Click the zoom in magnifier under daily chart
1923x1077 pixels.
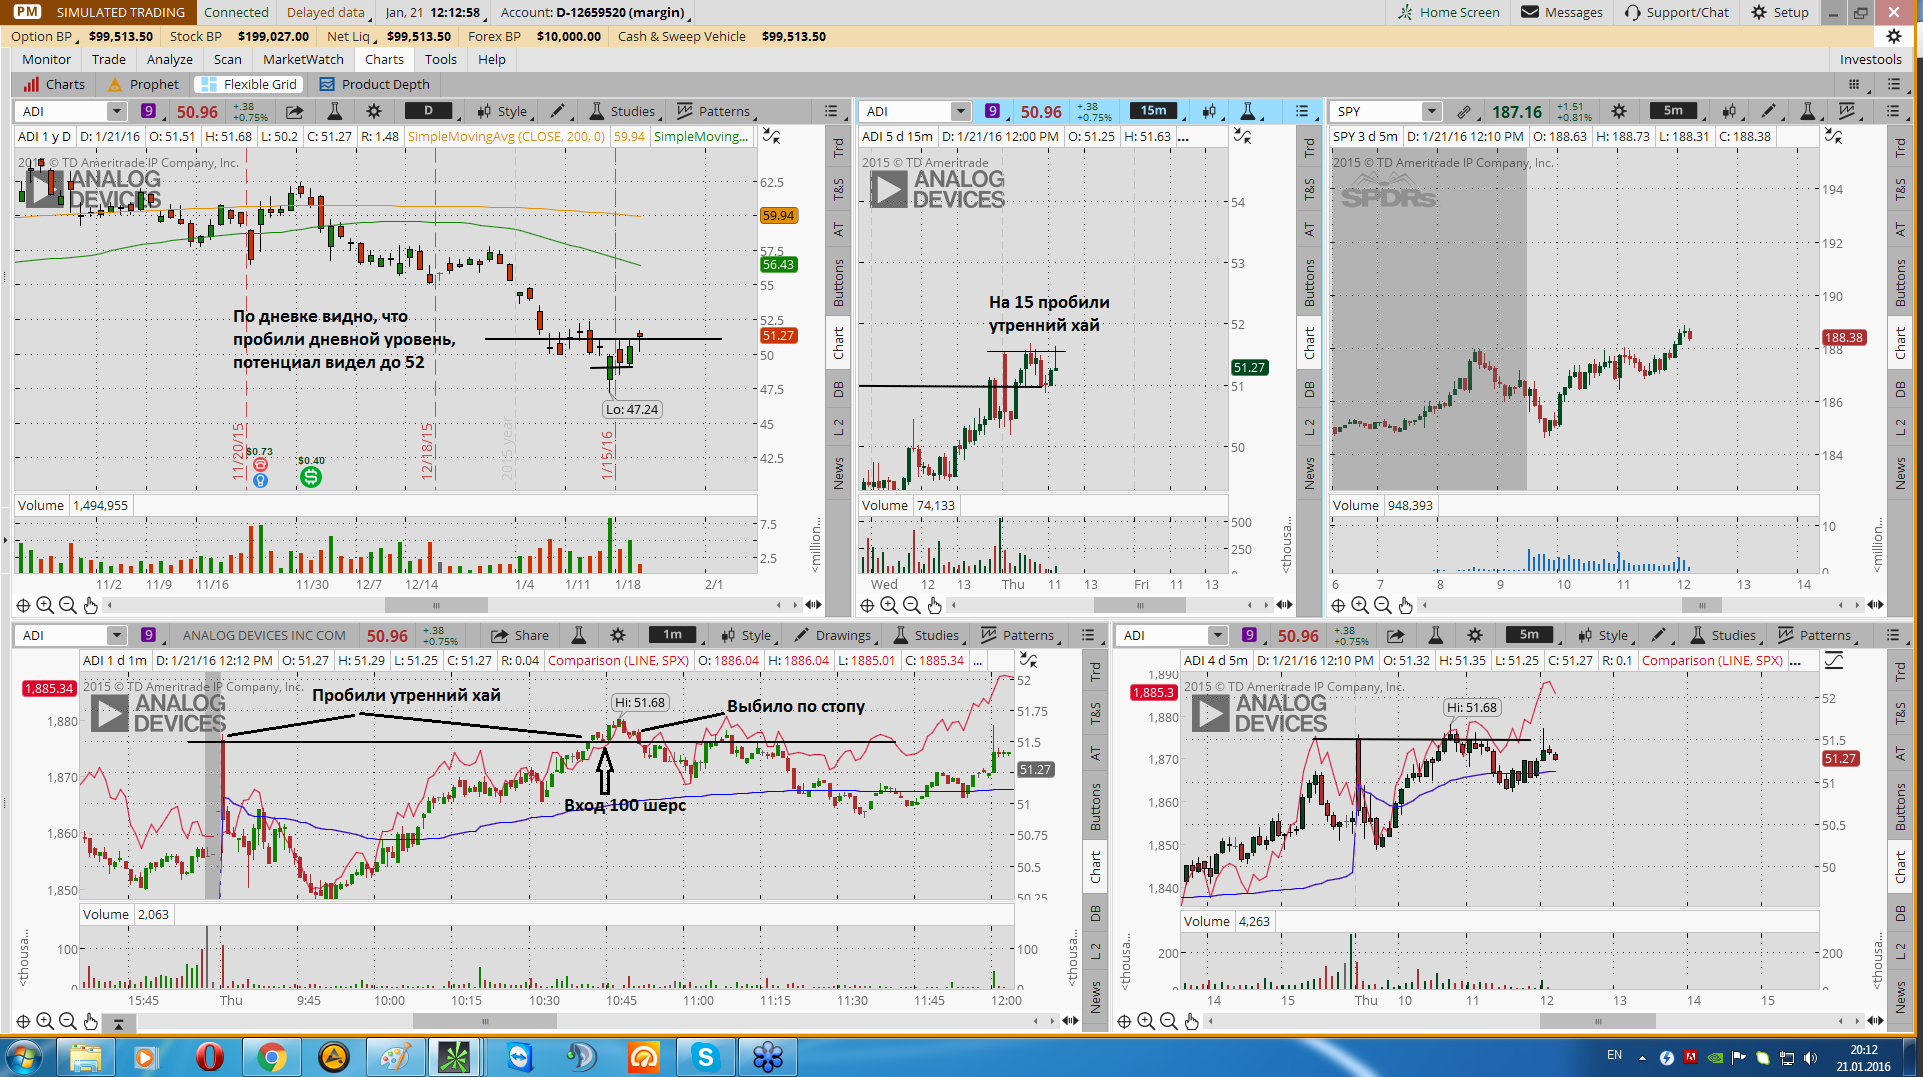[45, 605]
